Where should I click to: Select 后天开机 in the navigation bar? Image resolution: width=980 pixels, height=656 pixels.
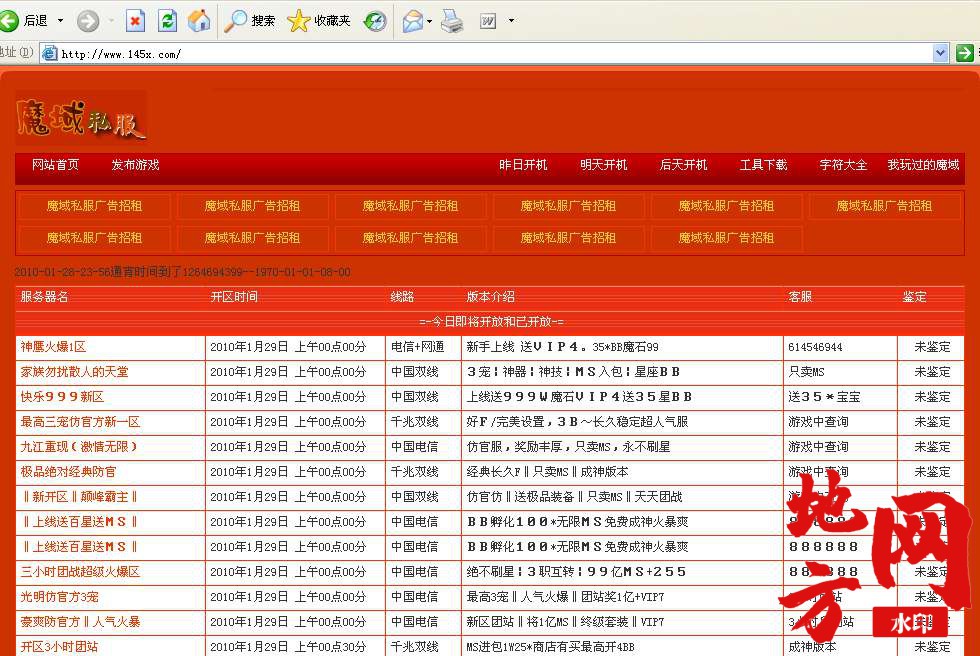(x=684, y=165)
